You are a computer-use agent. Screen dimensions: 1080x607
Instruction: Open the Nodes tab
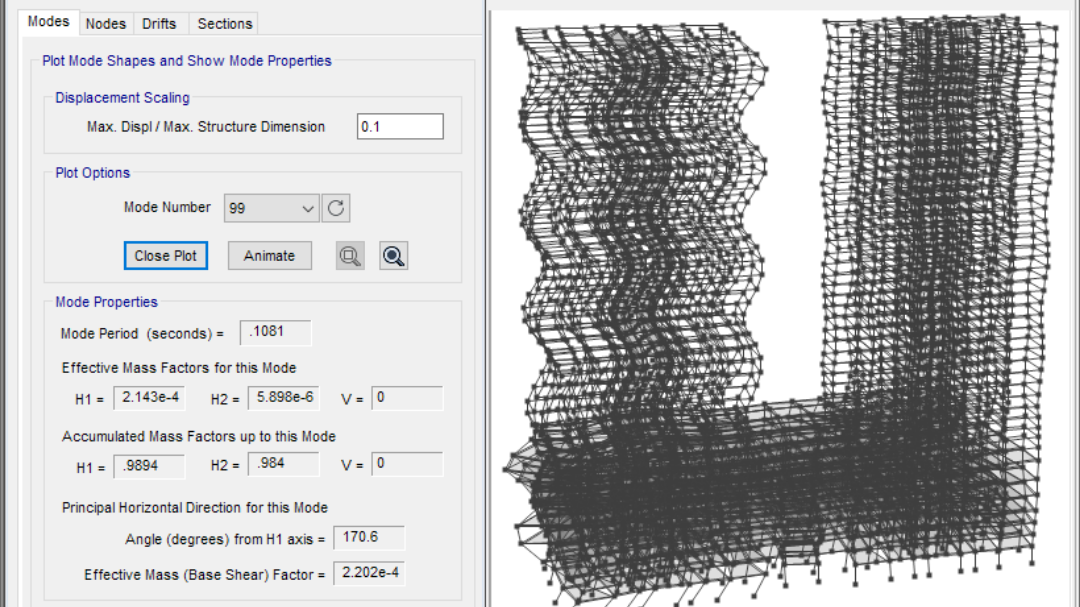click(105, 23)
